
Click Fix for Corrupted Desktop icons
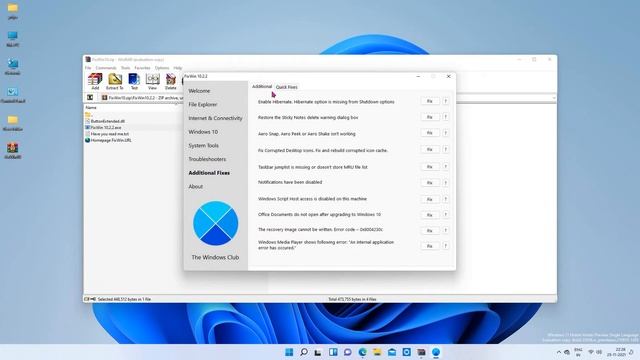430,149
